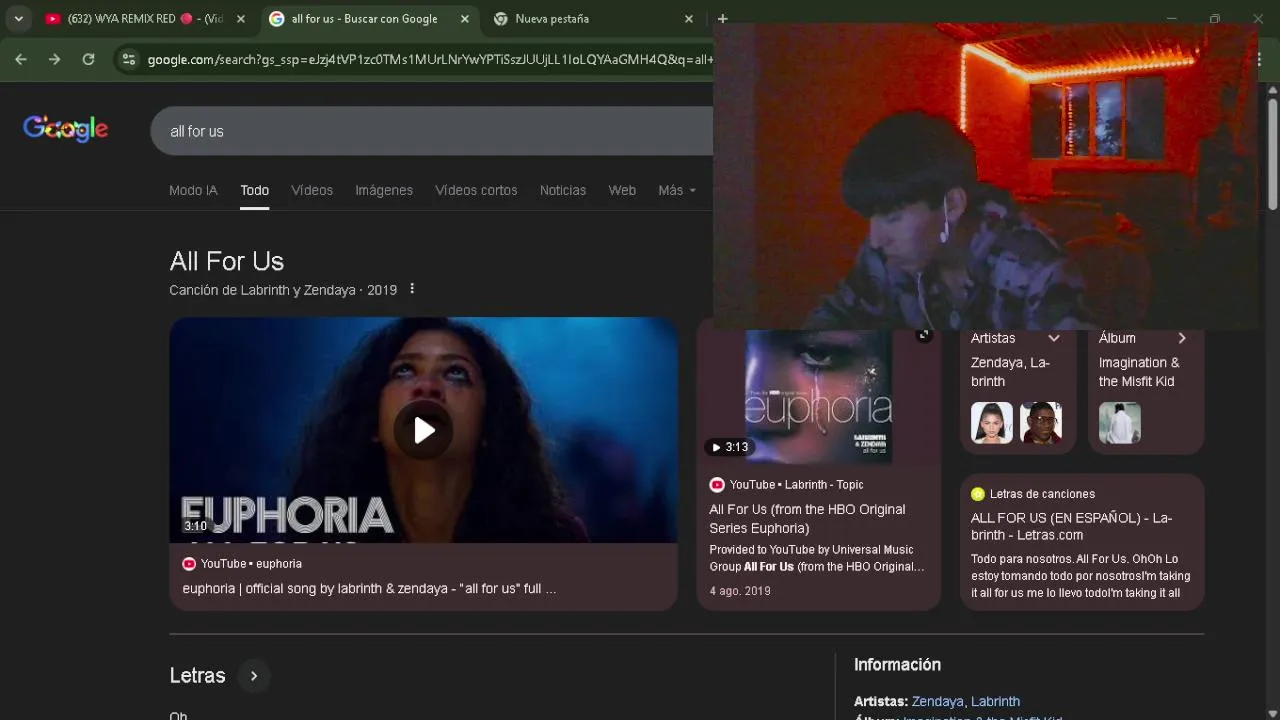
Task: Open a new browser tab
Action: point(722,19)
